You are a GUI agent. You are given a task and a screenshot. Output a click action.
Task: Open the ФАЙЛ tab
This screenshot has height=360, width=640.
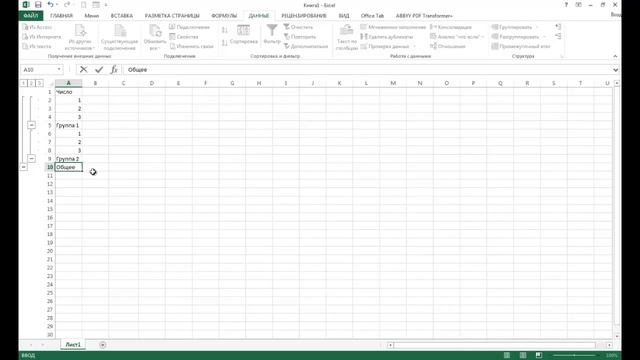(x=31, y=16)
